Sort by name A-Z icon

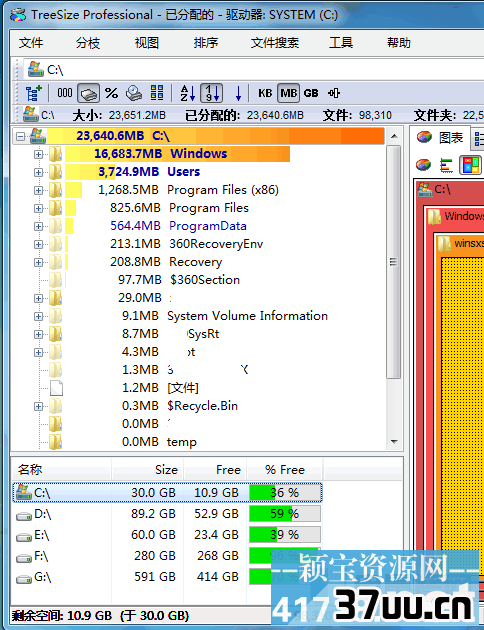188,93
